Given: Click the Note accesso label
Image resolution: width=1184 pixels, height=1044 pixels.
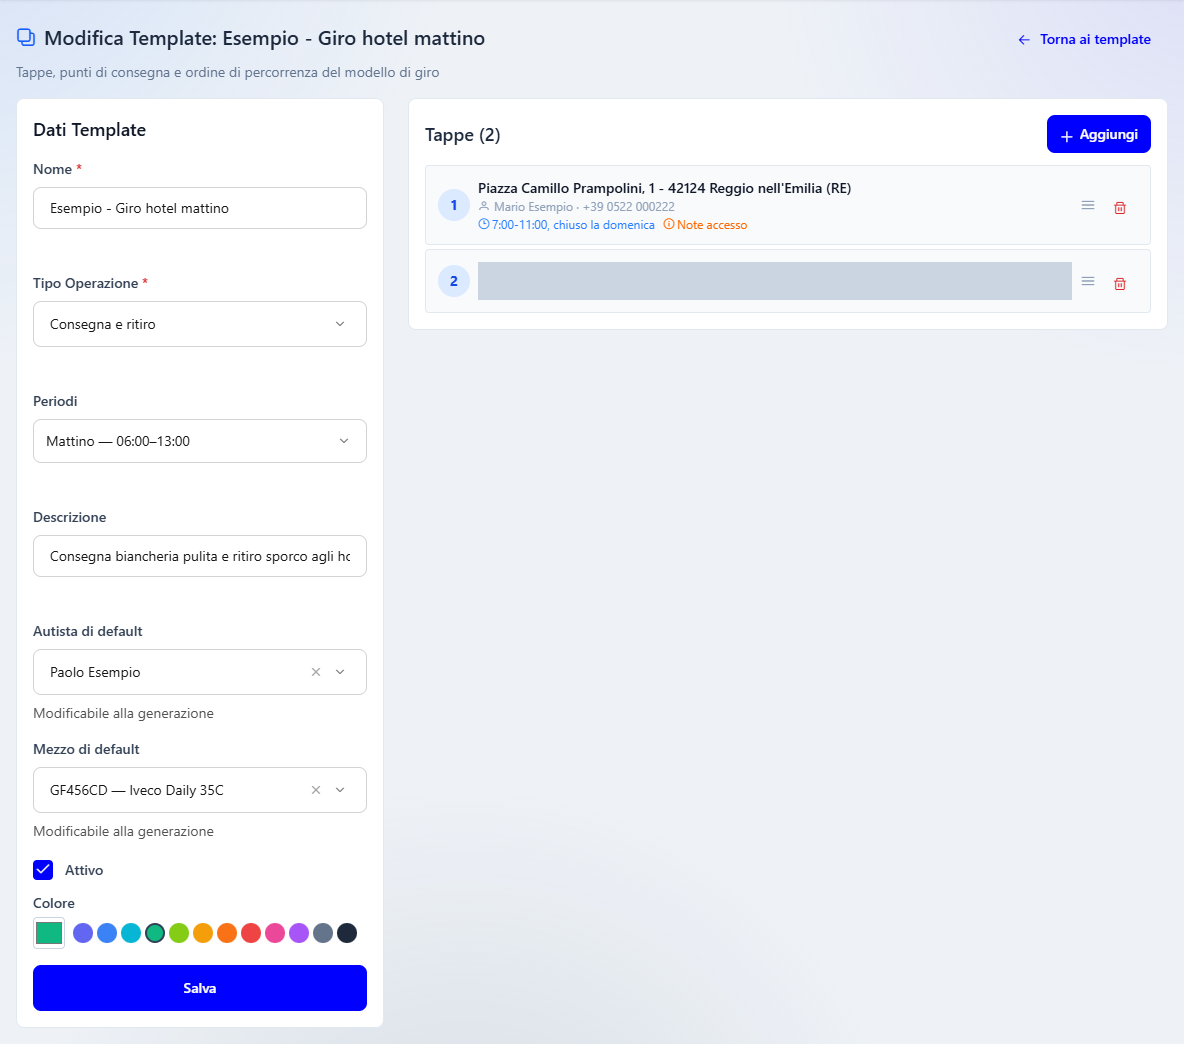Looking at the screenshot, I should tap(712, 225).
